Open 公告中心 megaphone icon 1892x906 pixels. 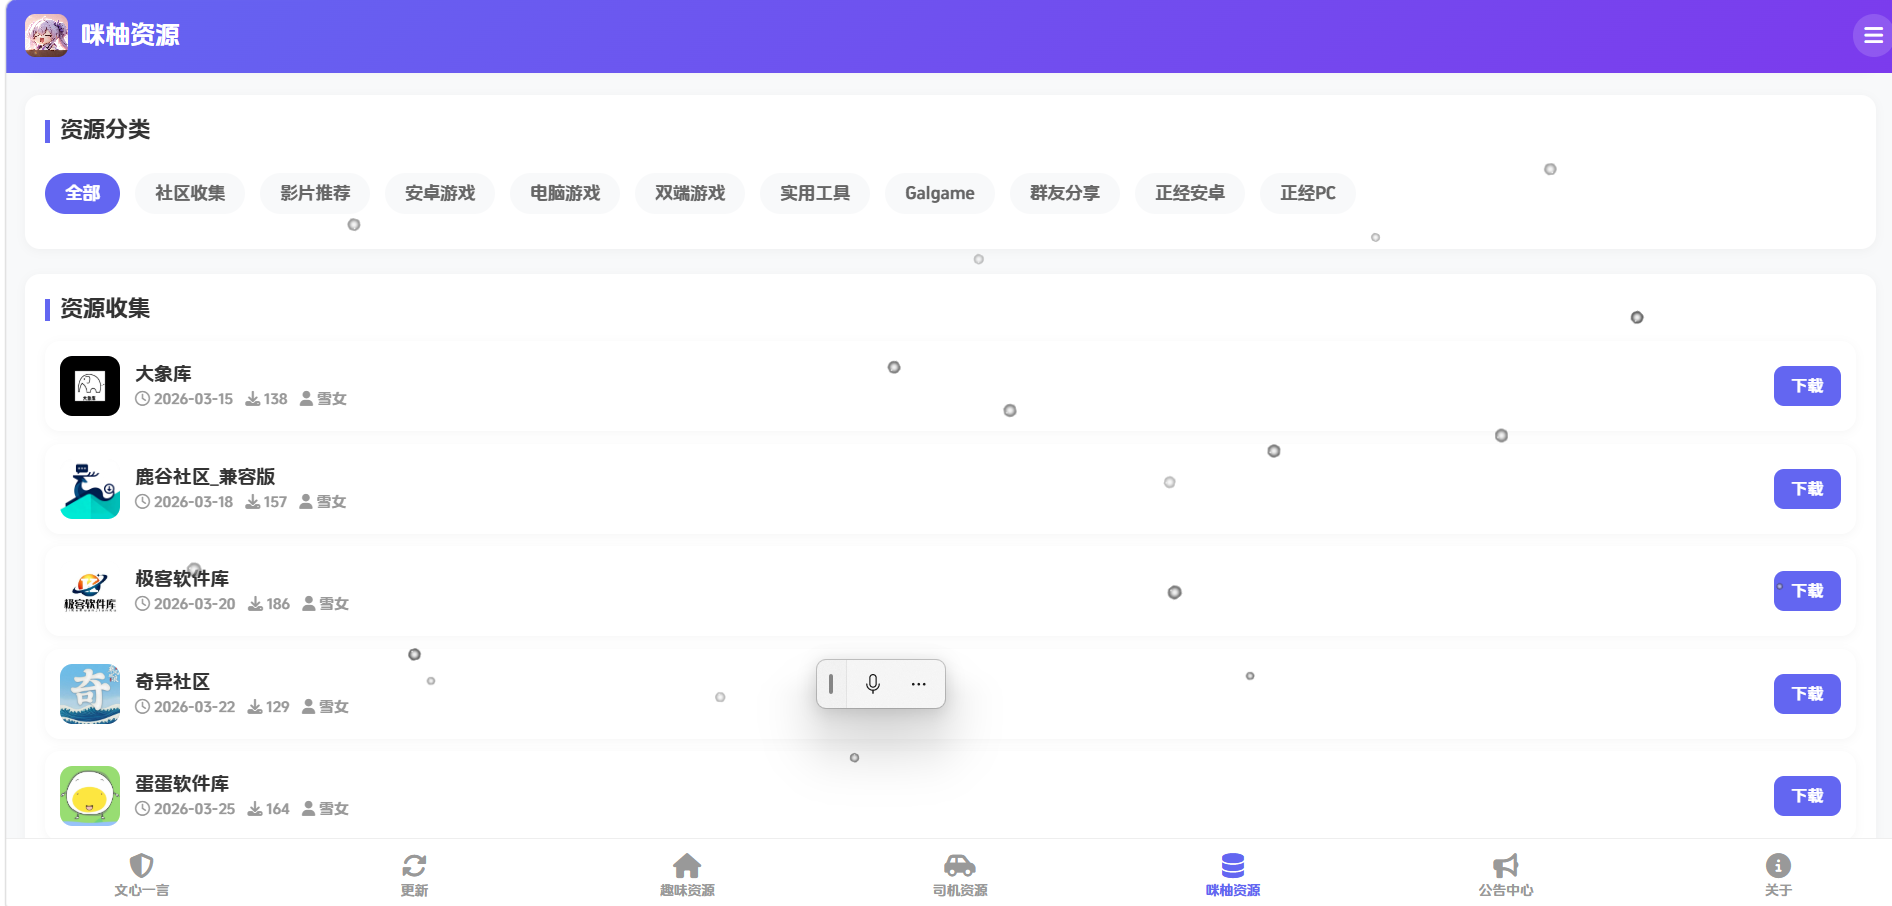point(1506,865)
